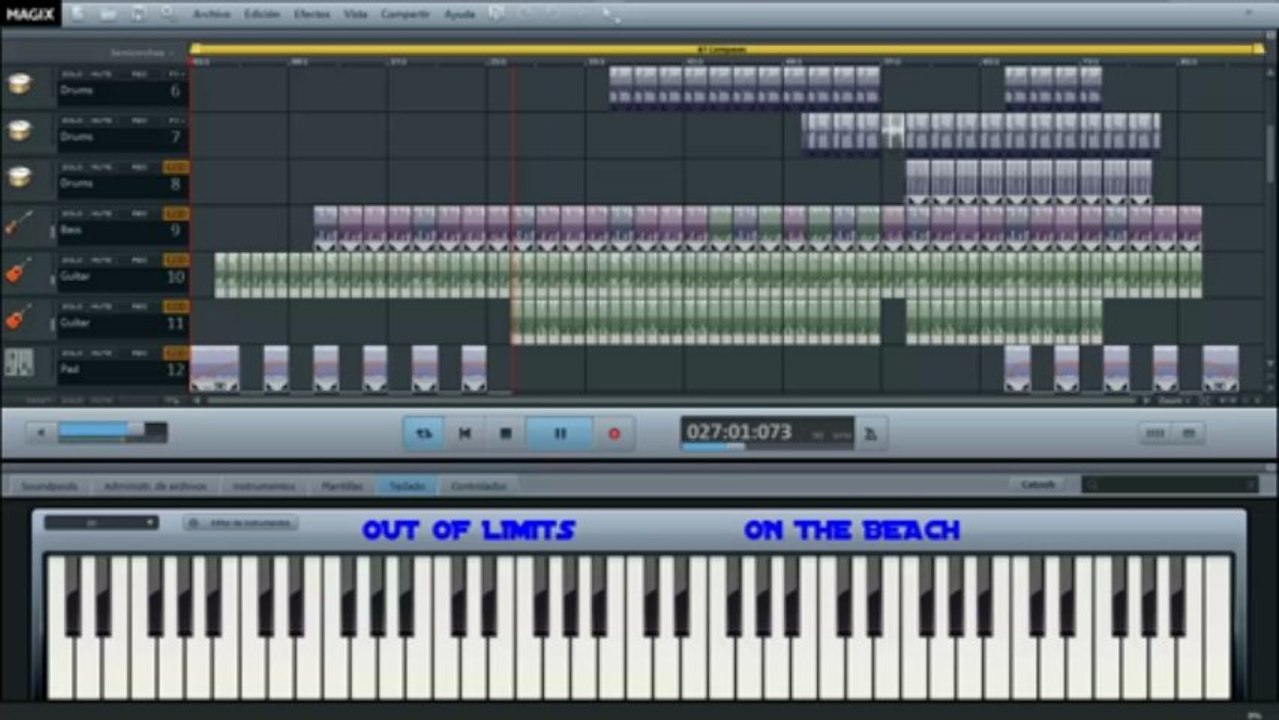Screen dimensions: 1279x720
Task: Arm recording on Drums track 8
Action: (x=139, y=167)
